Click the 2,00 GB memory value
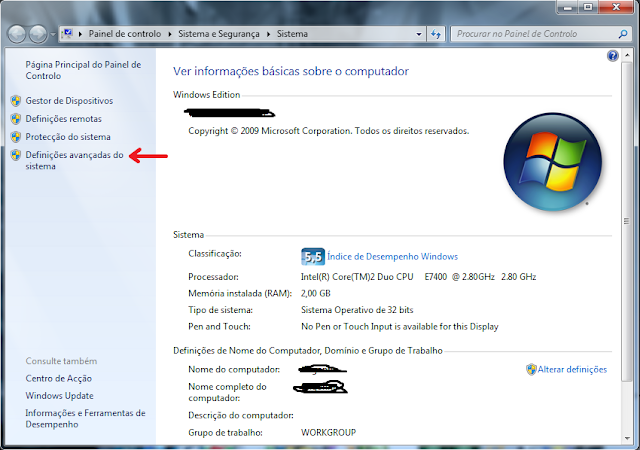Image resolution: width=640 pixels, height=450 pixels. tap(316, 293)
